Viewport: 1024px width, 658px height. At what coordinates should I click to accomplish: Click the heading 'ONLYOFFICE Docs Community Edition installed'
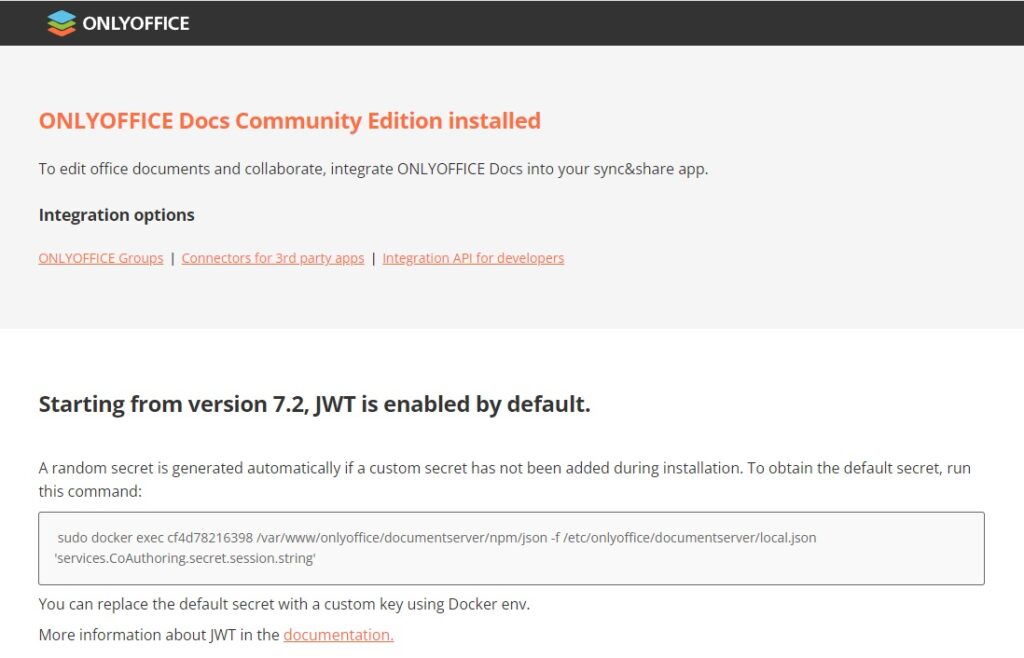click(x=289, y=120)
